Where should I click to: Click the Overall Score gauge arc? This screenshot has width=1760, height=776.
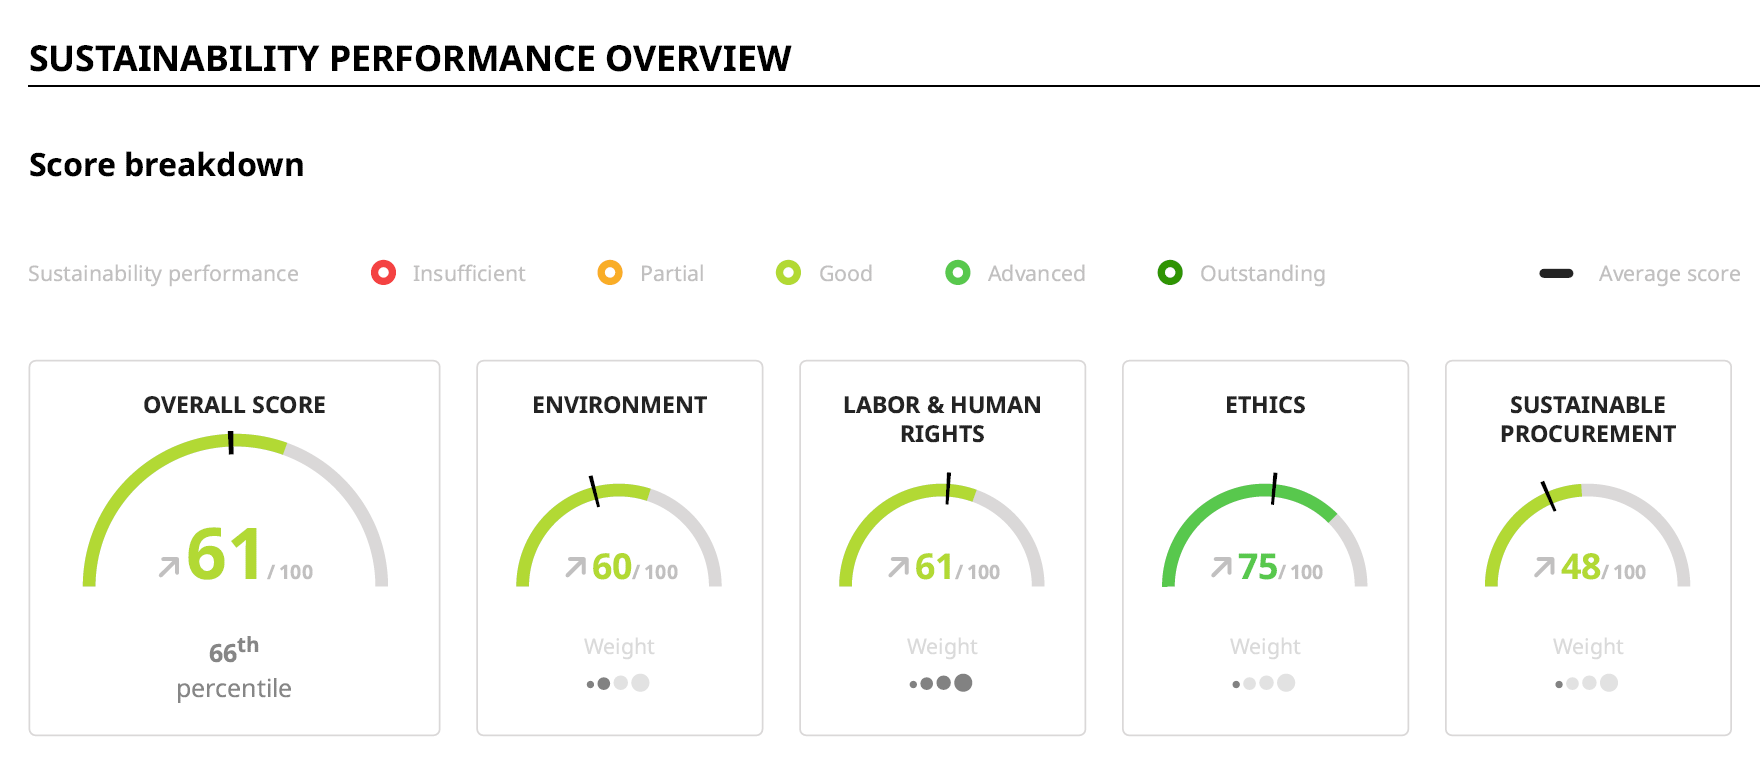tap(130, 478)
